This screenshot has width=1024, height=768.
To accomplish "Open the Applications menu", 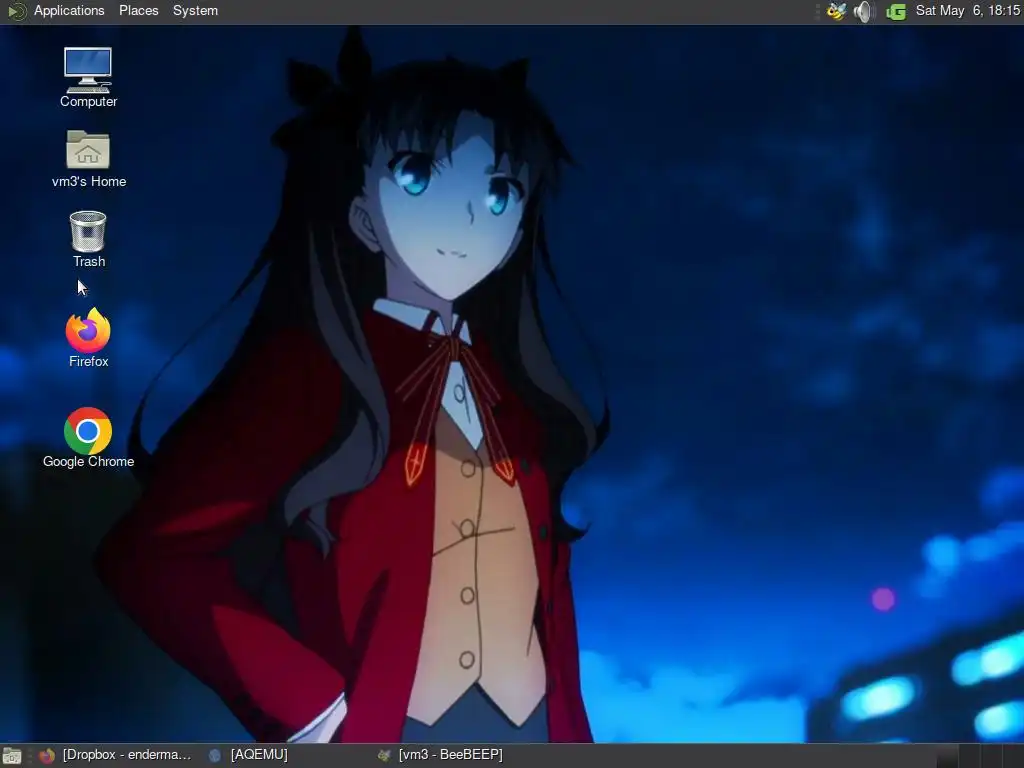I will [69, 10].
